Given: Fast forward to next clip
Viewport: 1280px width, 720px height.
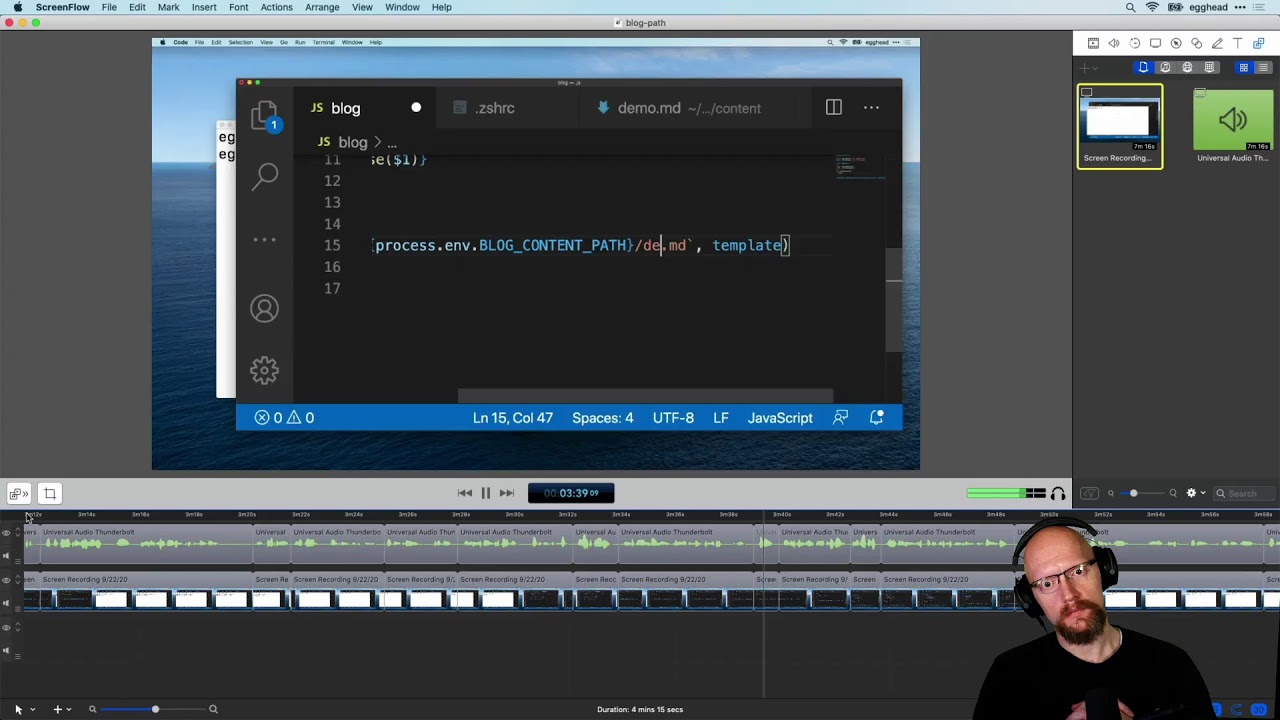Looking at the screenshot, I should point(507,493).
